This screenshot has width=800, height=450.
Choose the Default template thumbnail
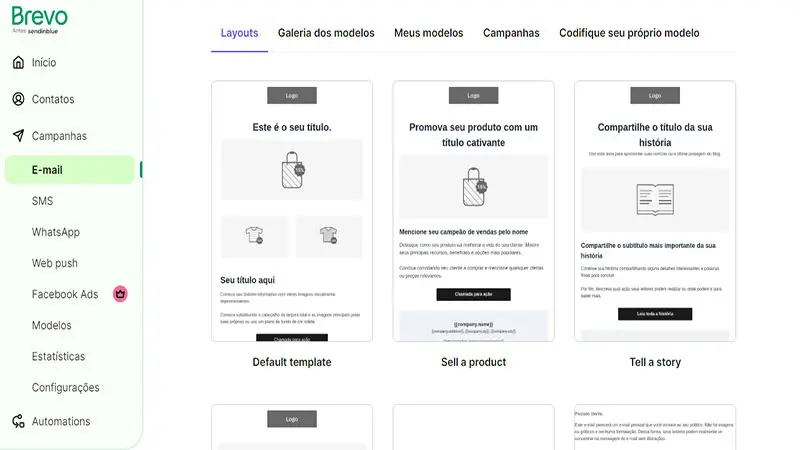[x=292, y=211]
